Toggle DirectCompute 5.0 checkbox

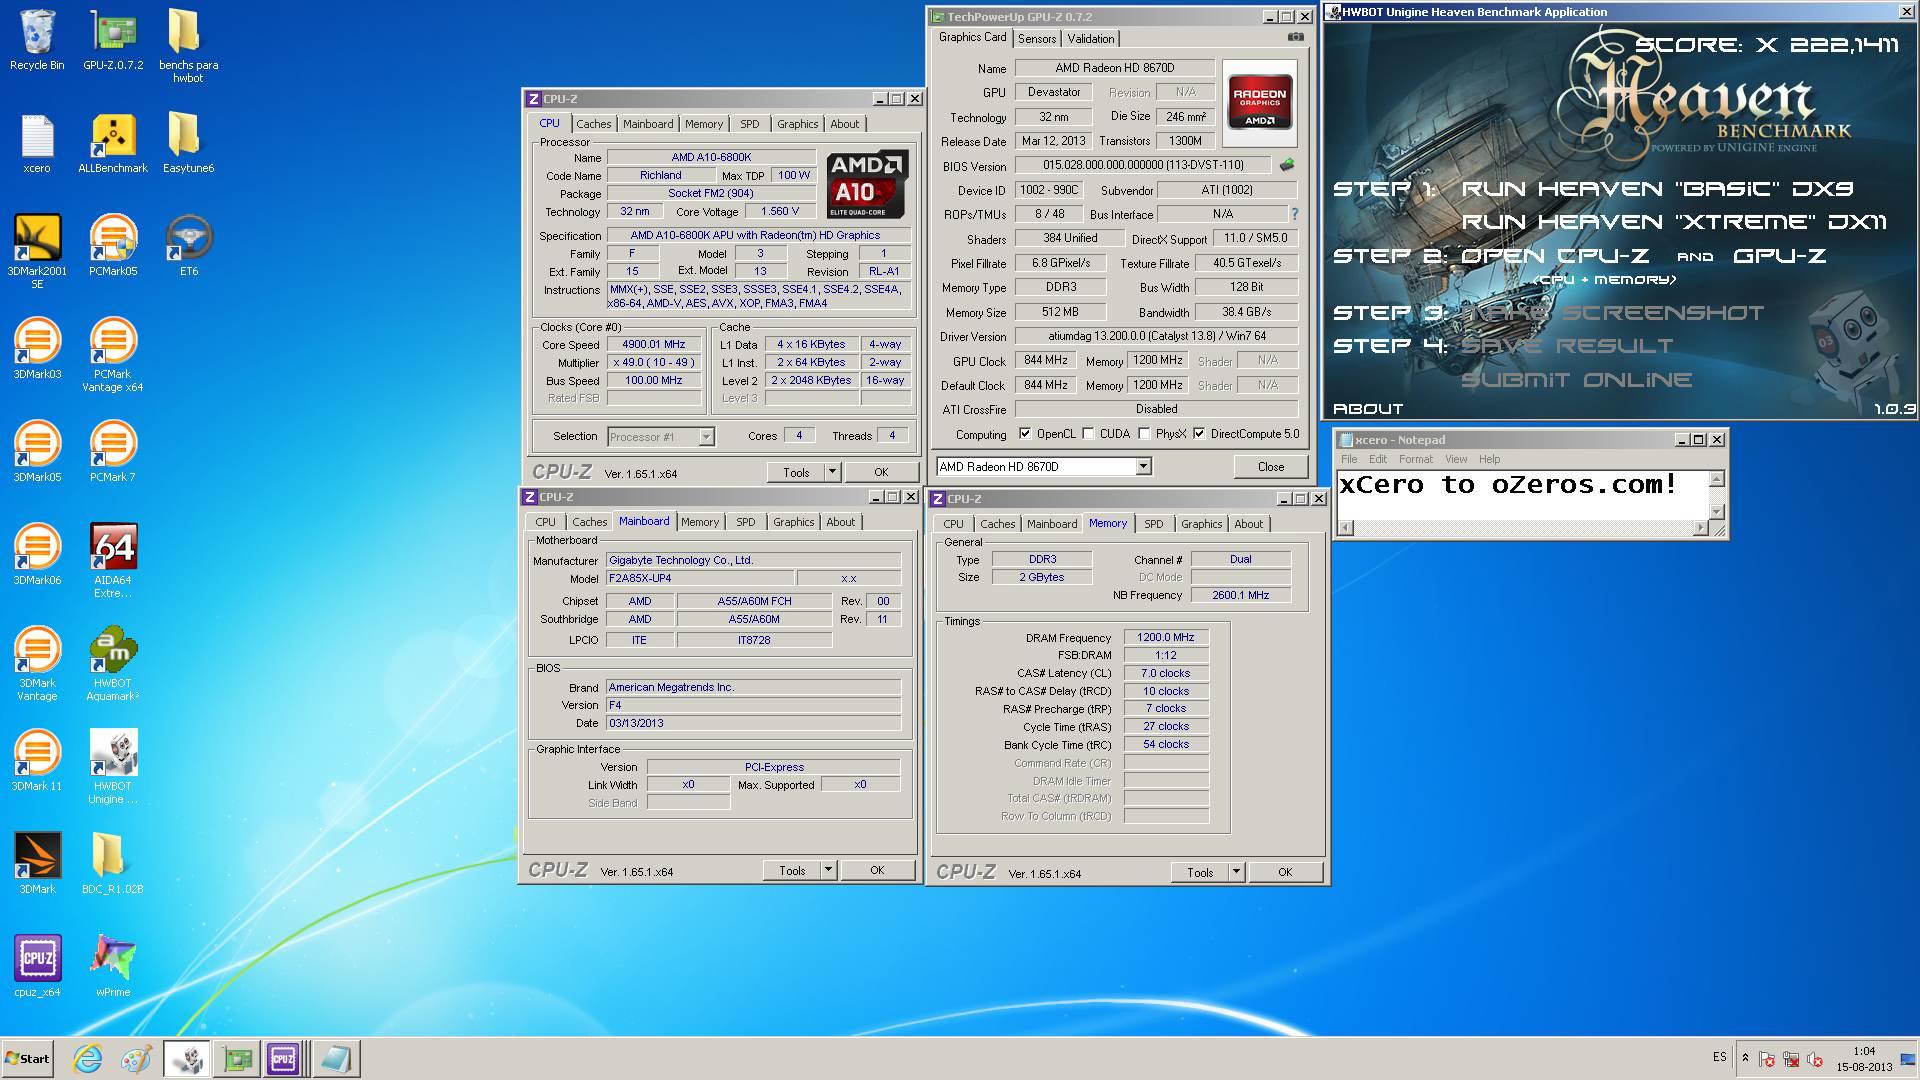(x=1199, y=434)
